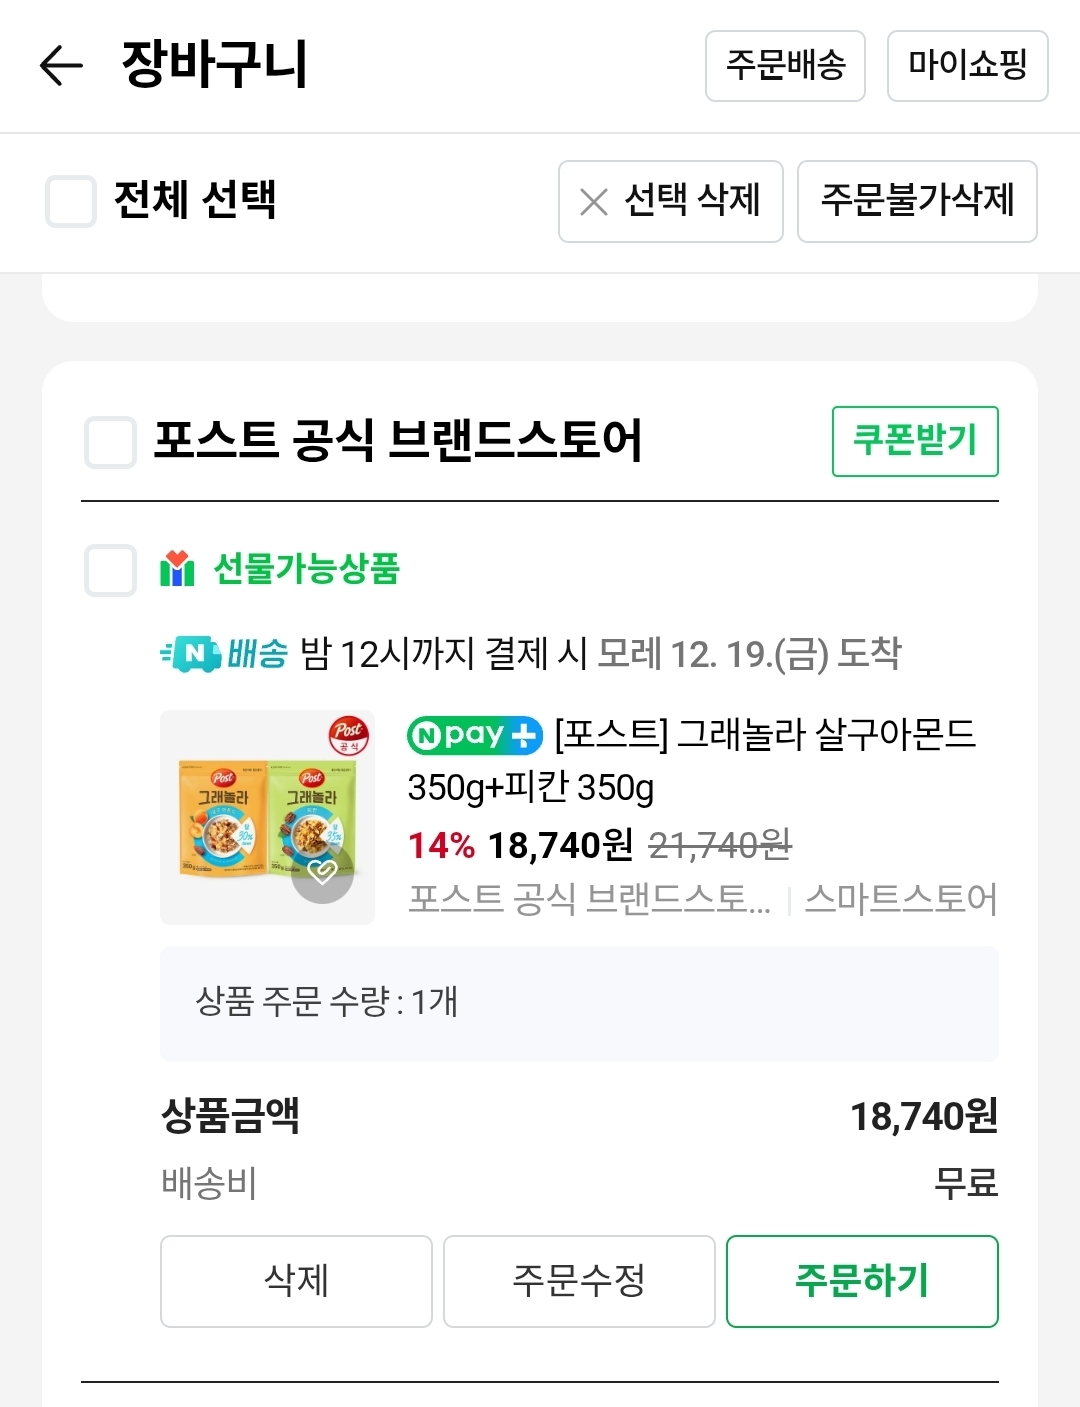1080x1407 pixels.
Task: Tap the 포스트 공식 브랜드스토어 store name
Action: click(398, 441)
